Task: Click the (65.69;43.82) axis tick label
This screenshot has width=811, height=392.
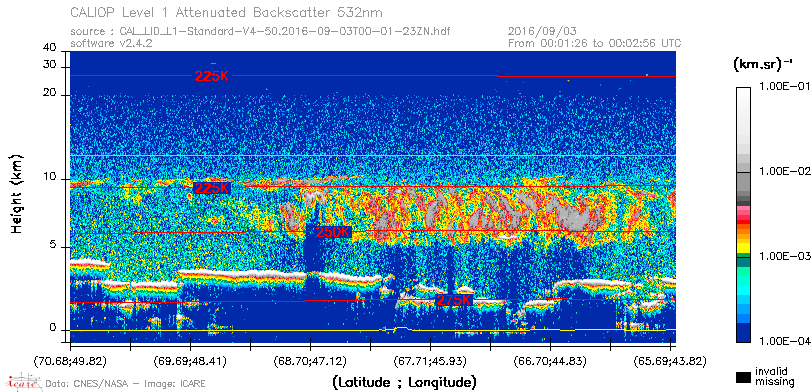Action: pos(670,360)
